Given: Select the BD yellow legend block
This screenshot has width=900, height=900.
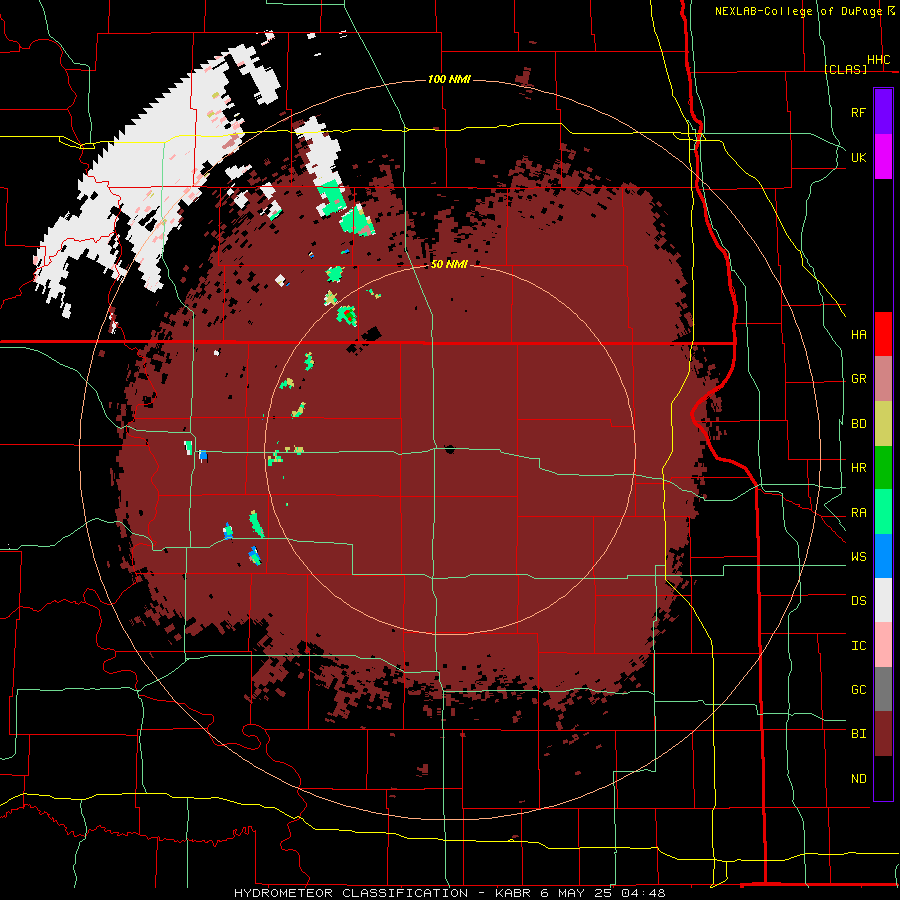Looking at the screenshot, I should pyautogui.click(x=883, y=424).
